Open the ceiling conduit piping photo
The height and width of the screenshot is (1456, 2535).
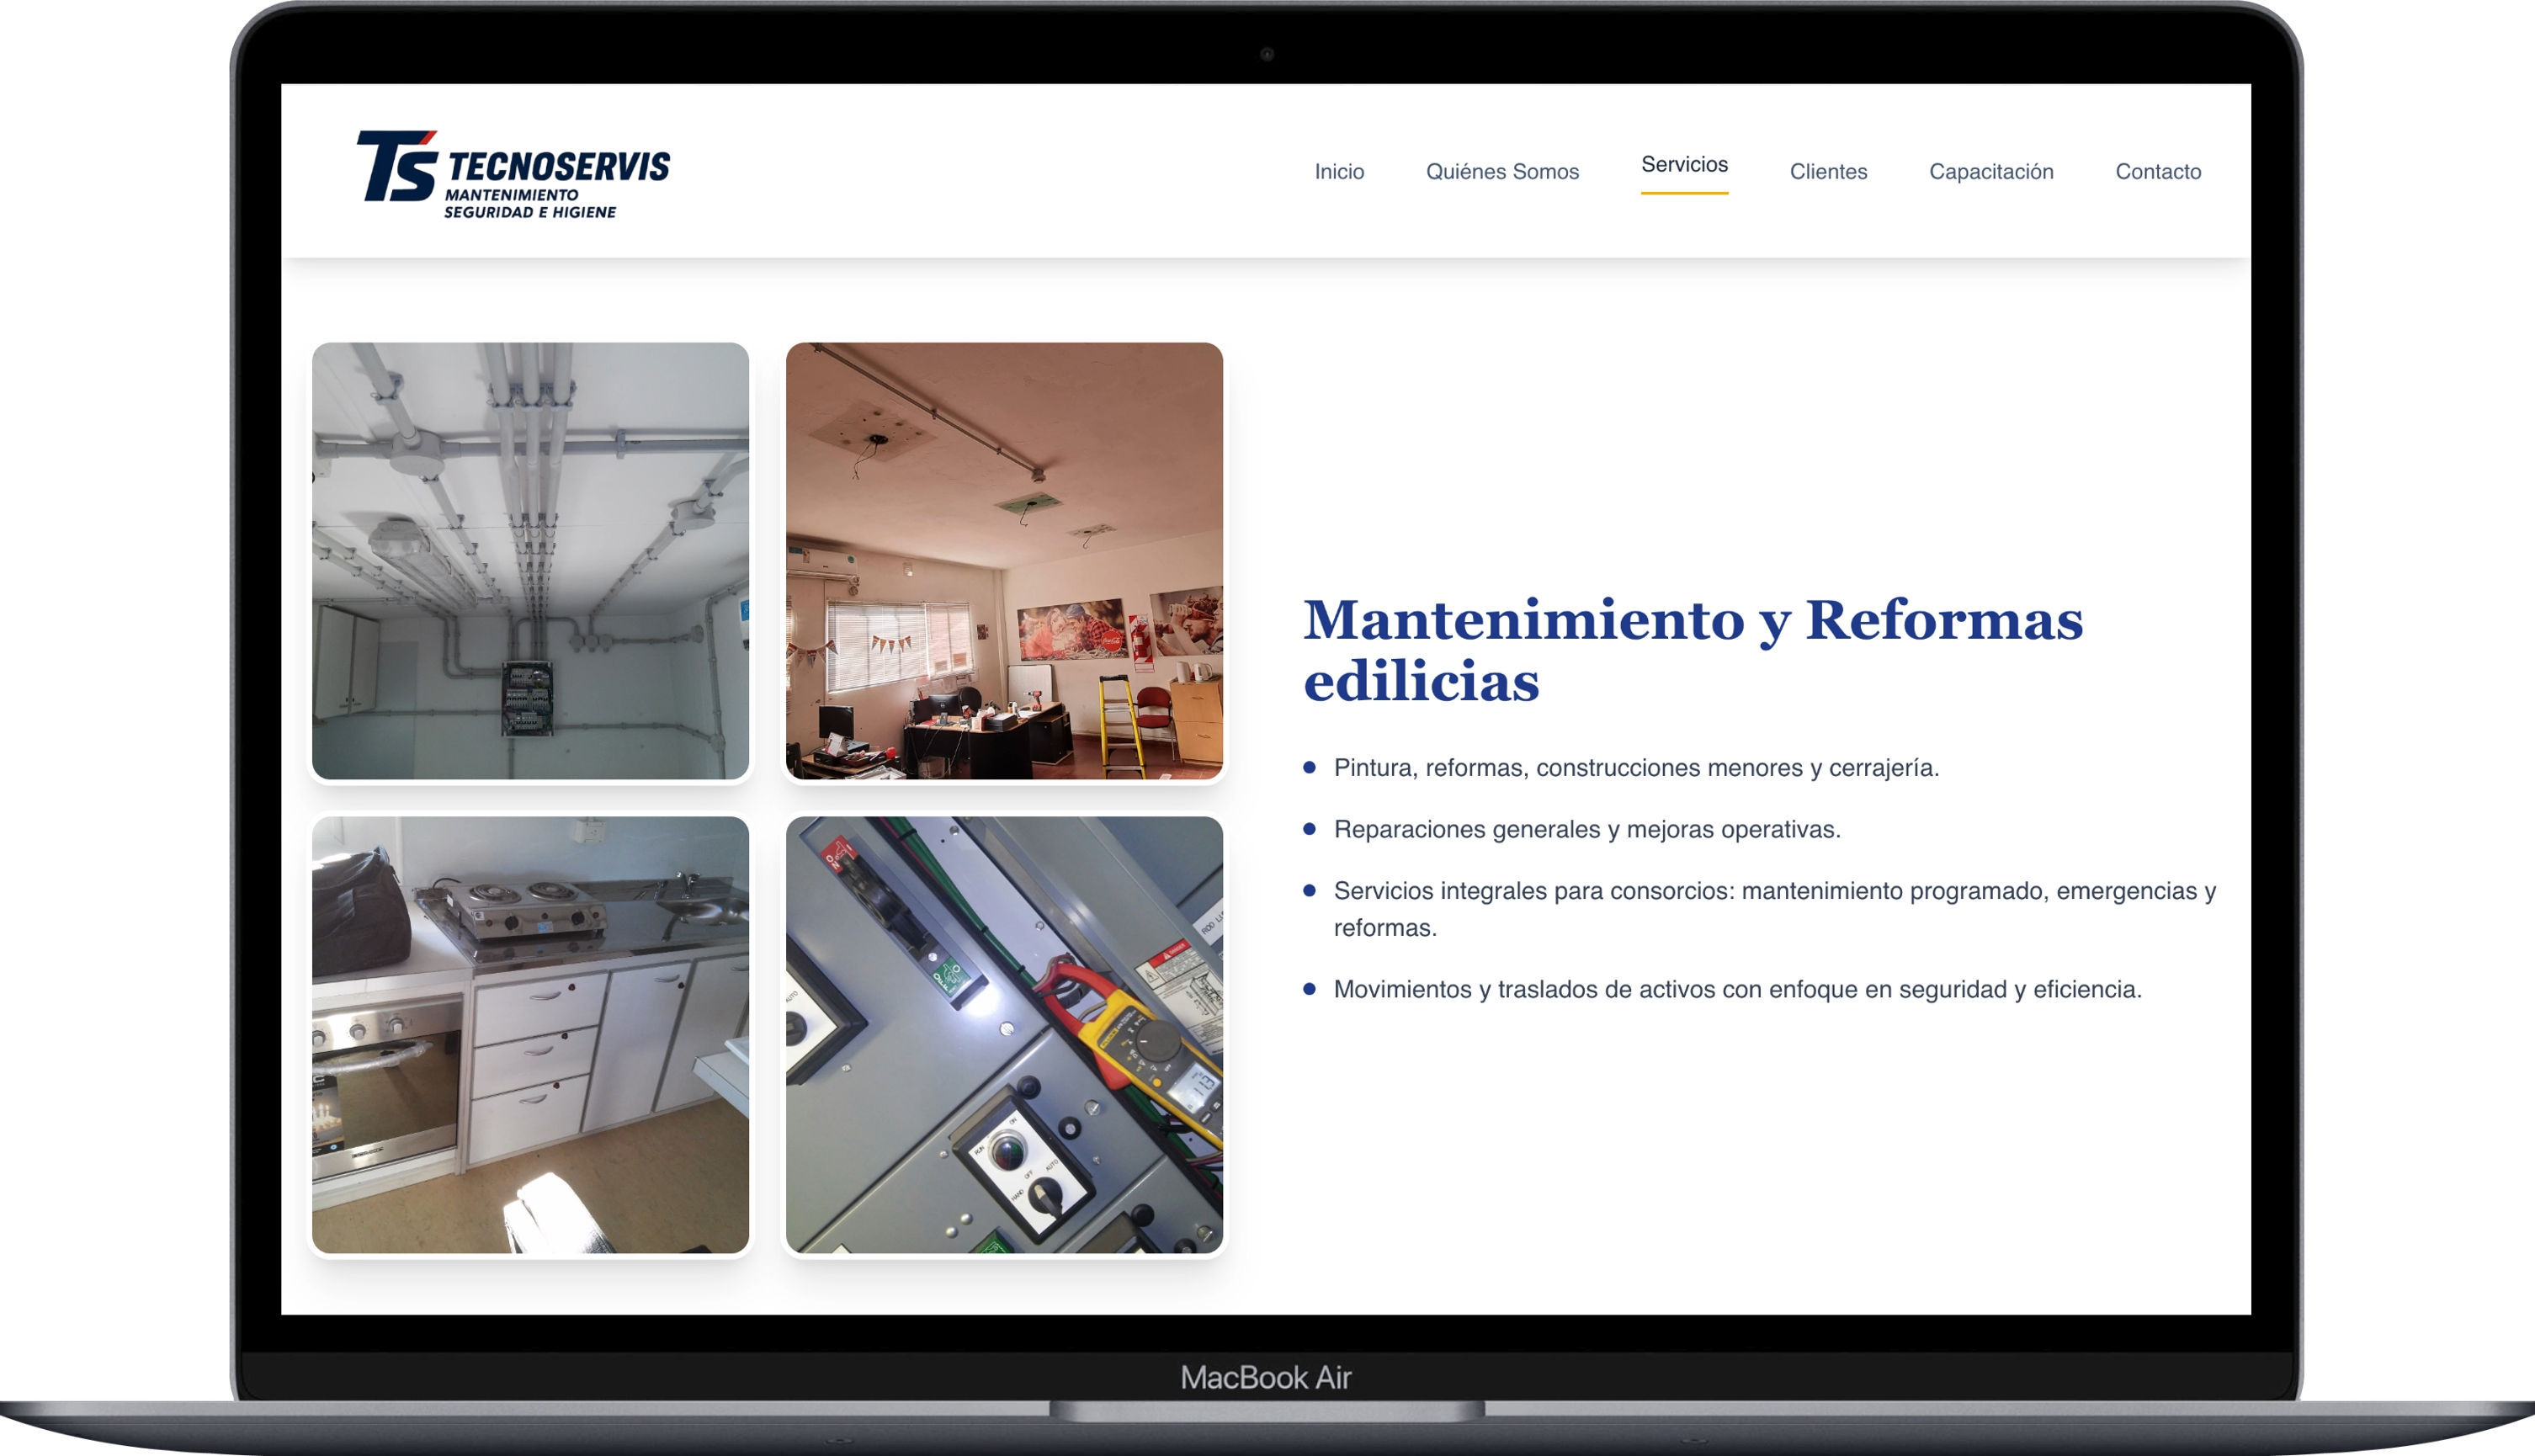coord(529,561)
